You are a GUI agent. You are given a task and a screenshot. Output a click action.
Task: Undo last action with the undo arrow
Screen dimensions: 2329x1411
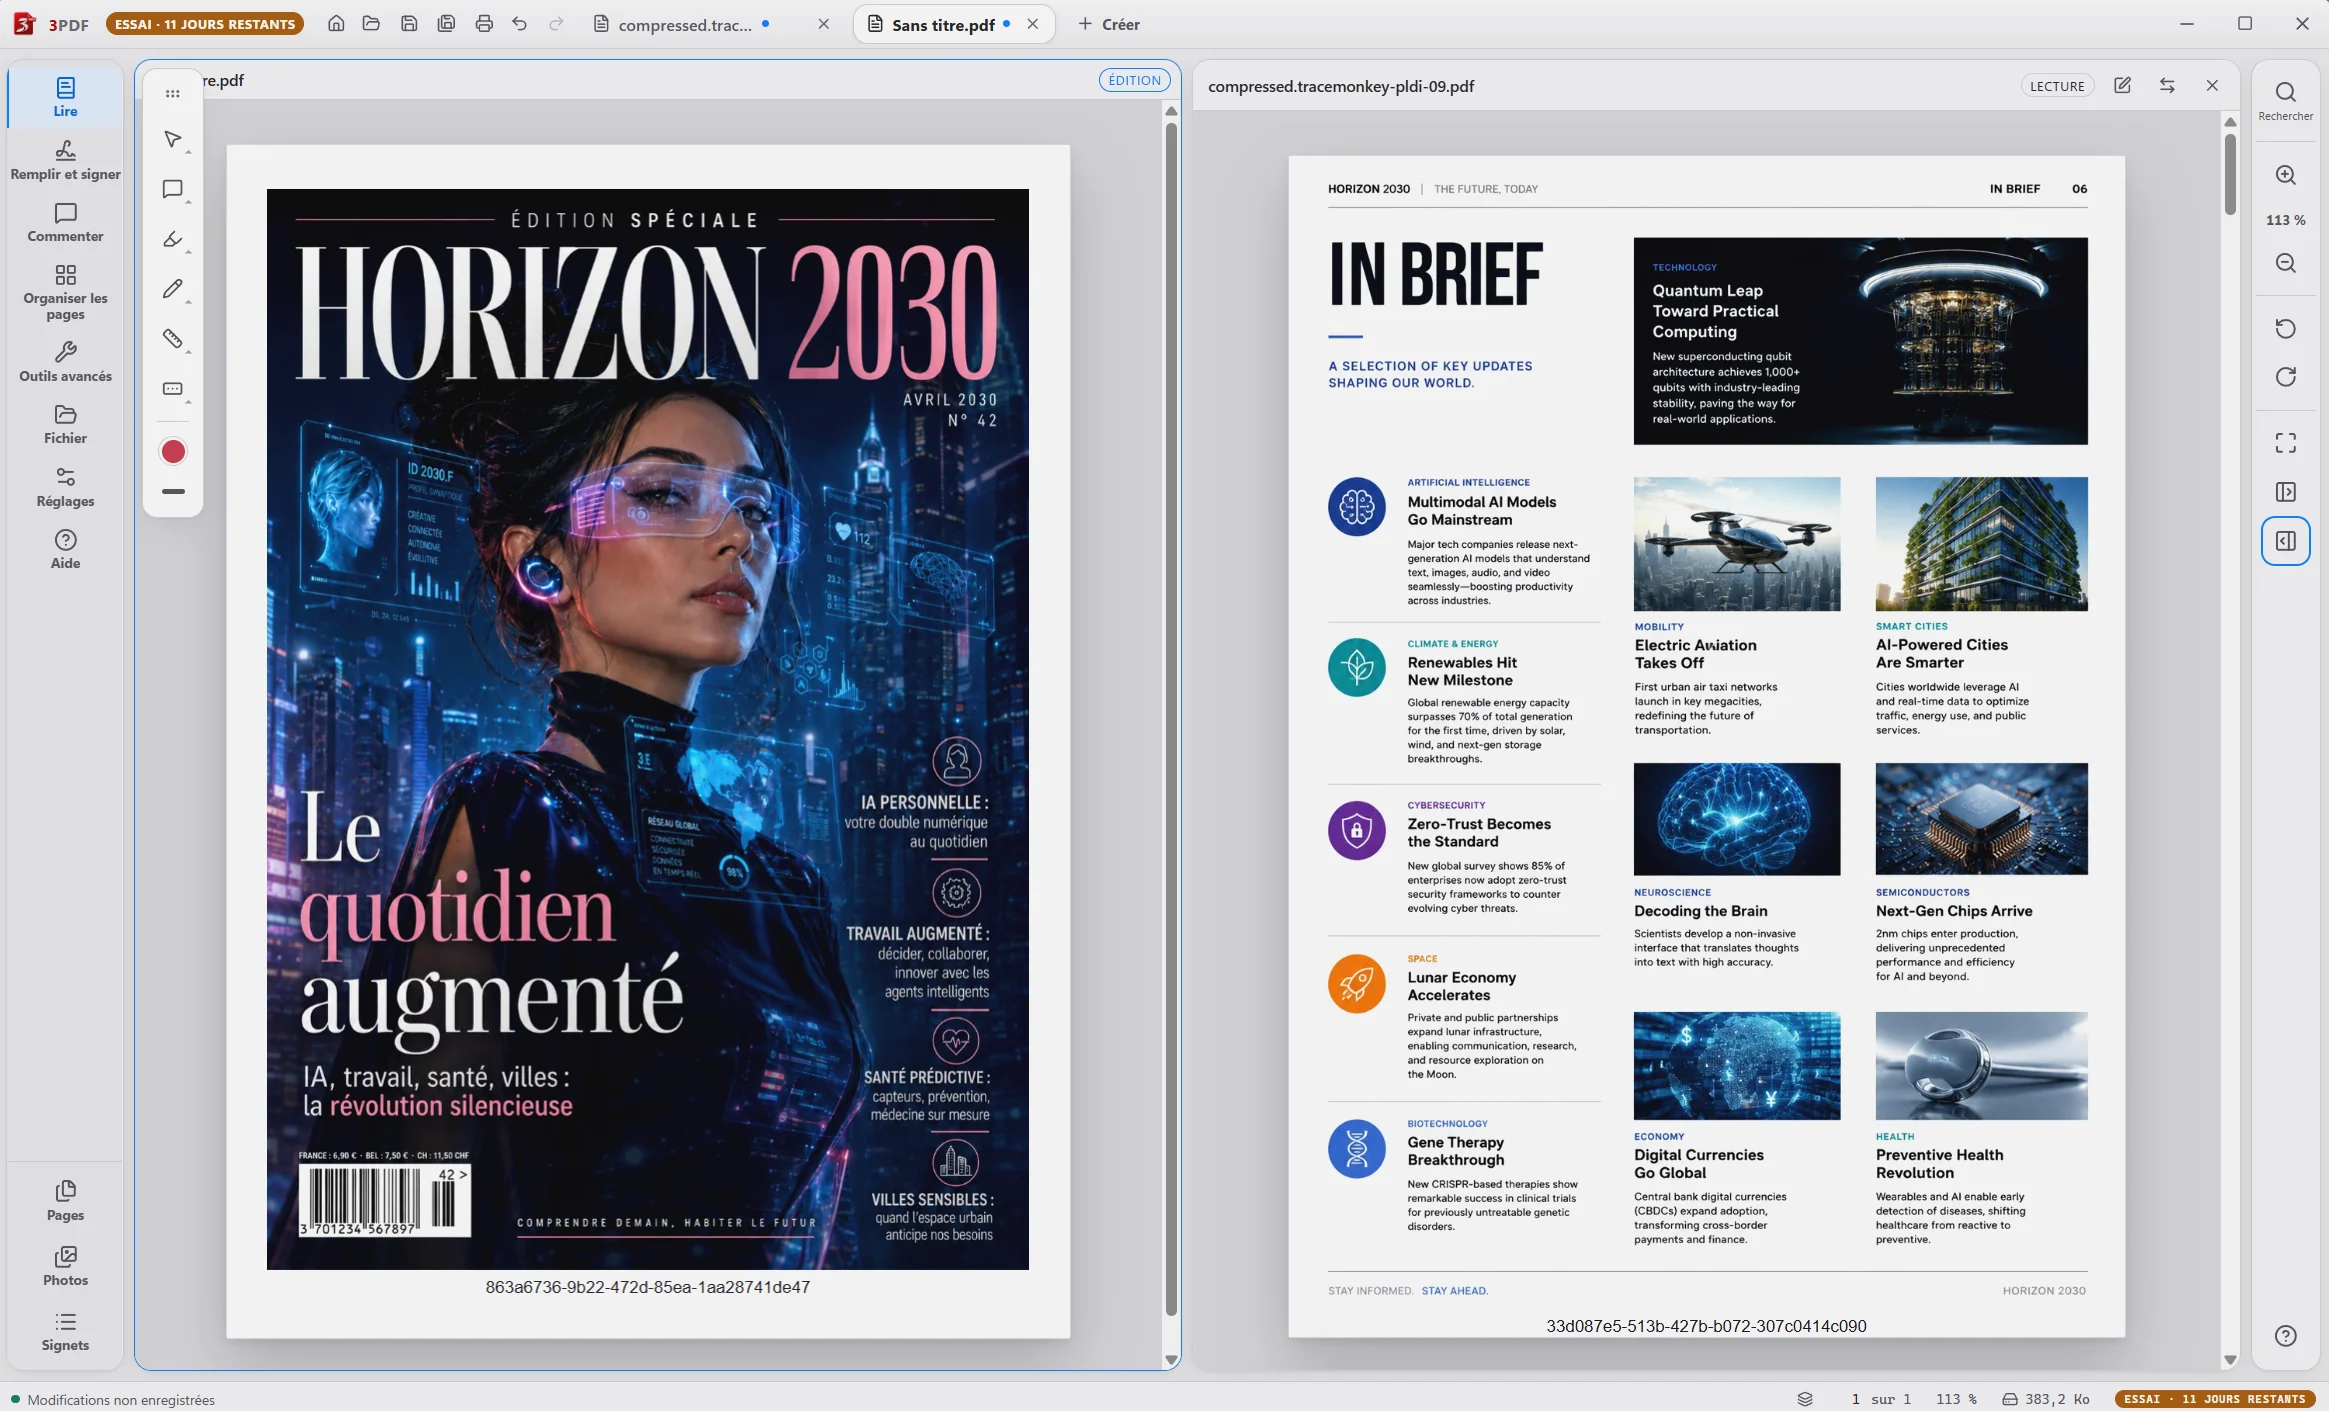(520, 24)
